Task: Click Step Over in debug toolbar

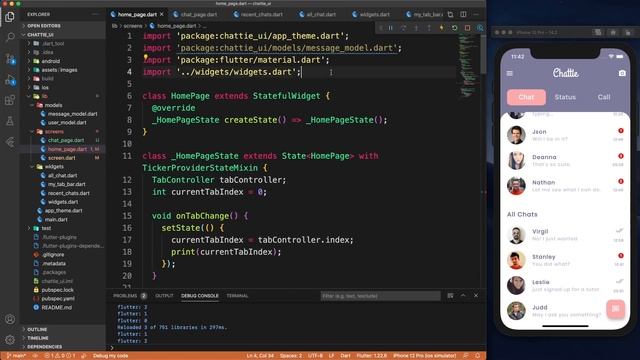Action: [x=403, y=28]
